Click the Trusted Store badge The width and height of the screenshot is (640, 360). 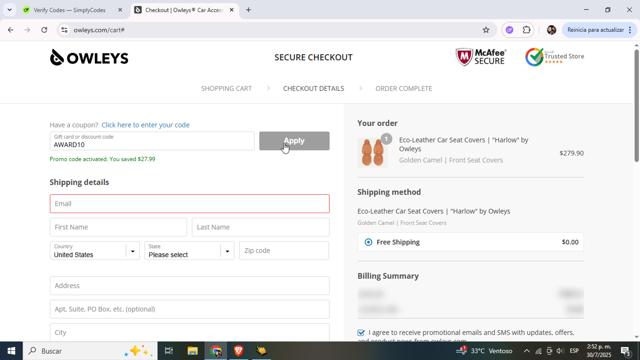pos(554,57)
